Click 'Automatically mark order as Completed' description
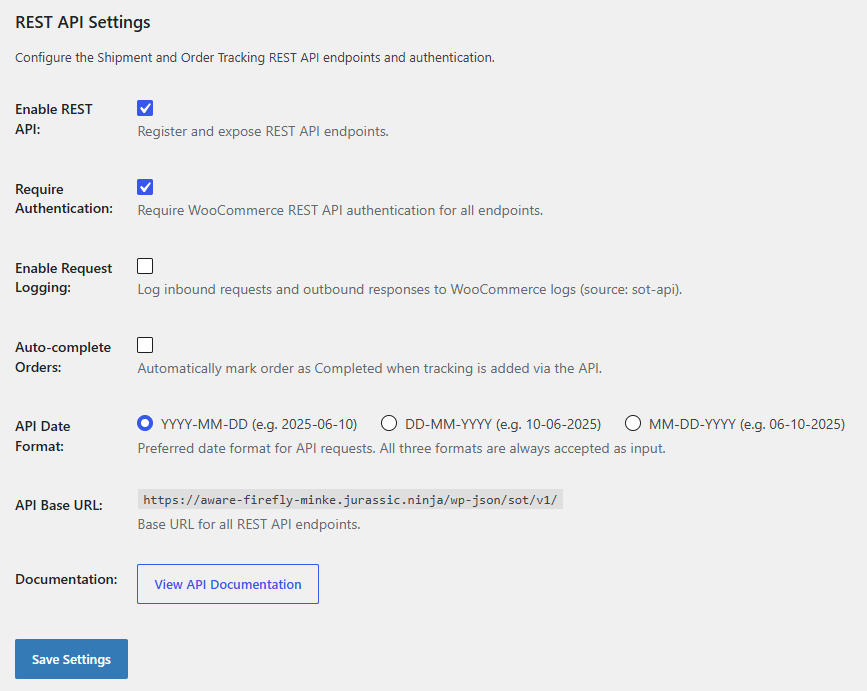 tap(369, 369)
